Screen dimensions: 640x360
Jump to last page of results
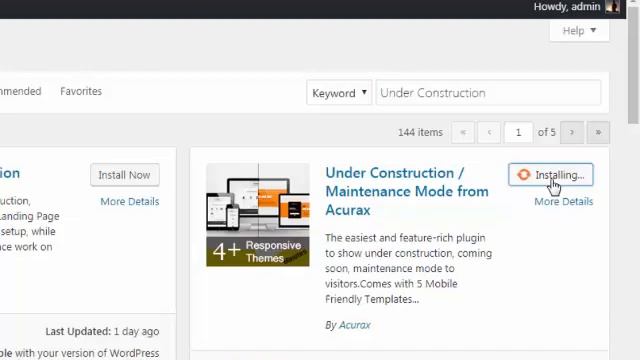click(598, 132)
